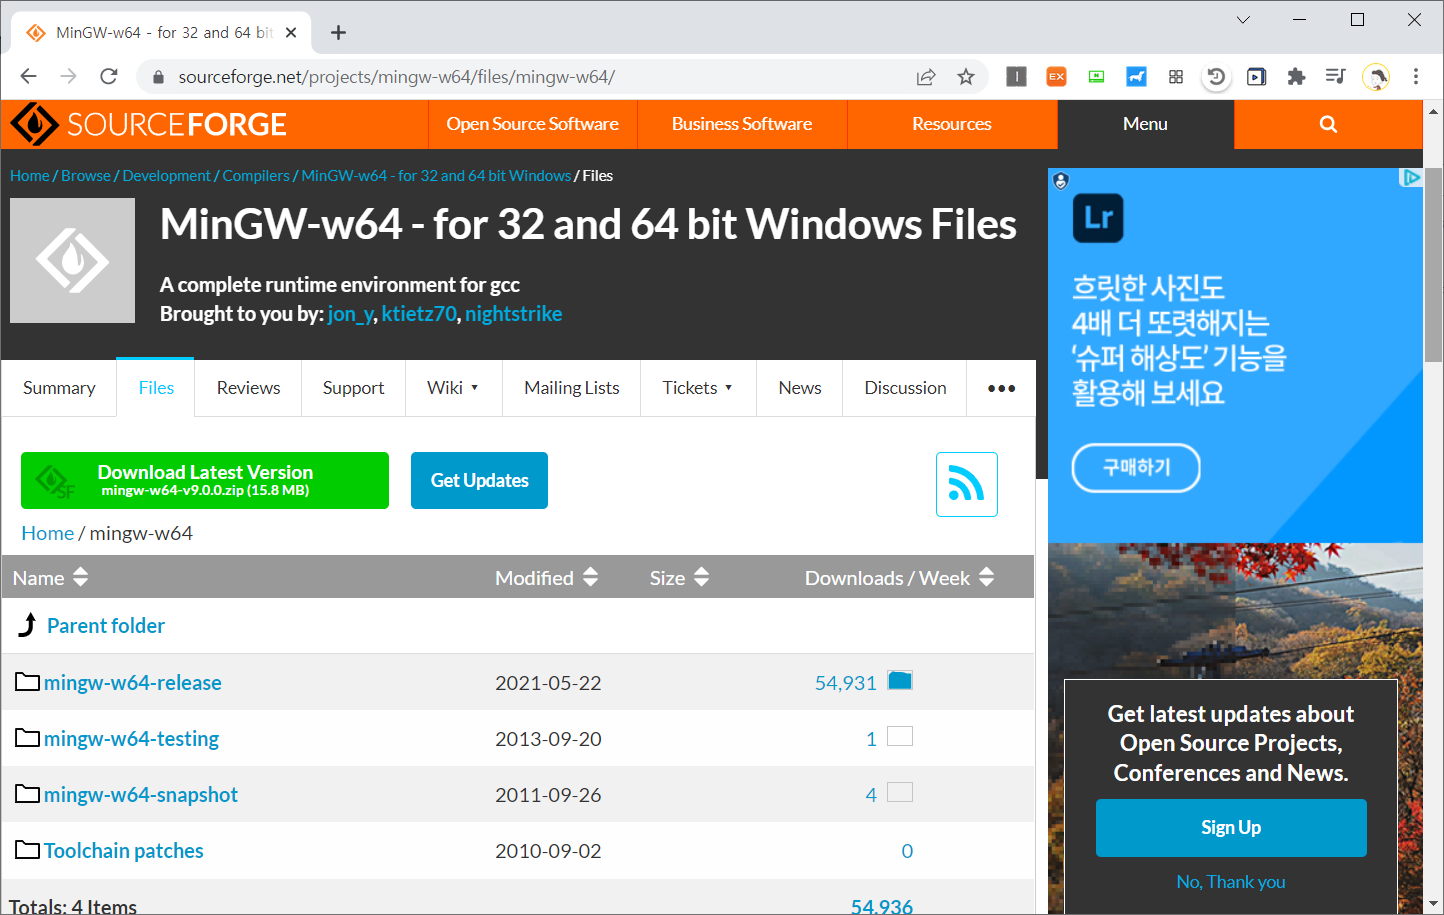
Task: Click the Lr Lightroom ad logo
Action: [x=1098, y=218]
